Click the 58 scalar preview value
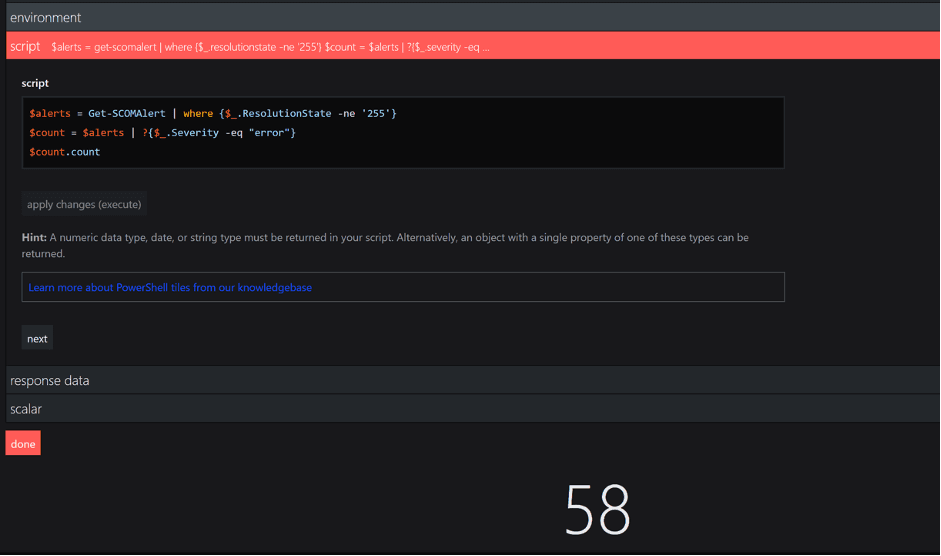 [x=597, y=509]
